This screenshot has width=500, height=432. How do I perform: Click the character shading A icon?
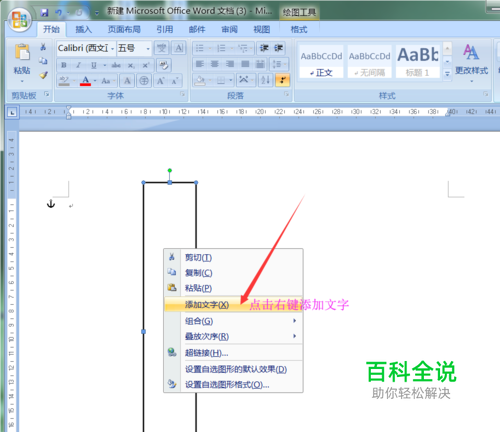point(127,81)
